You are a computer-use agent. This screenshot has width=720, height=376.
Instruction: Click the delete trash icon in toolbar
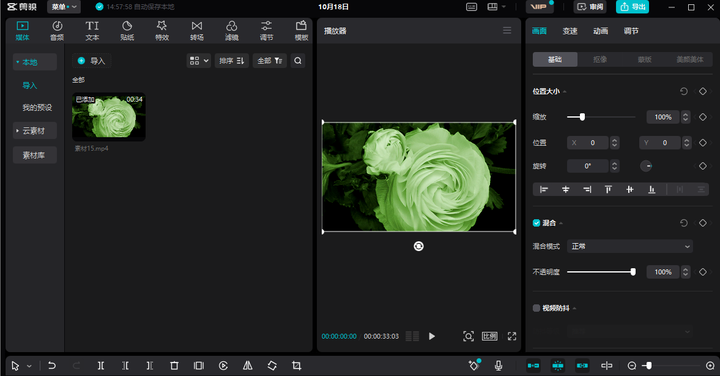coord(174,365)
